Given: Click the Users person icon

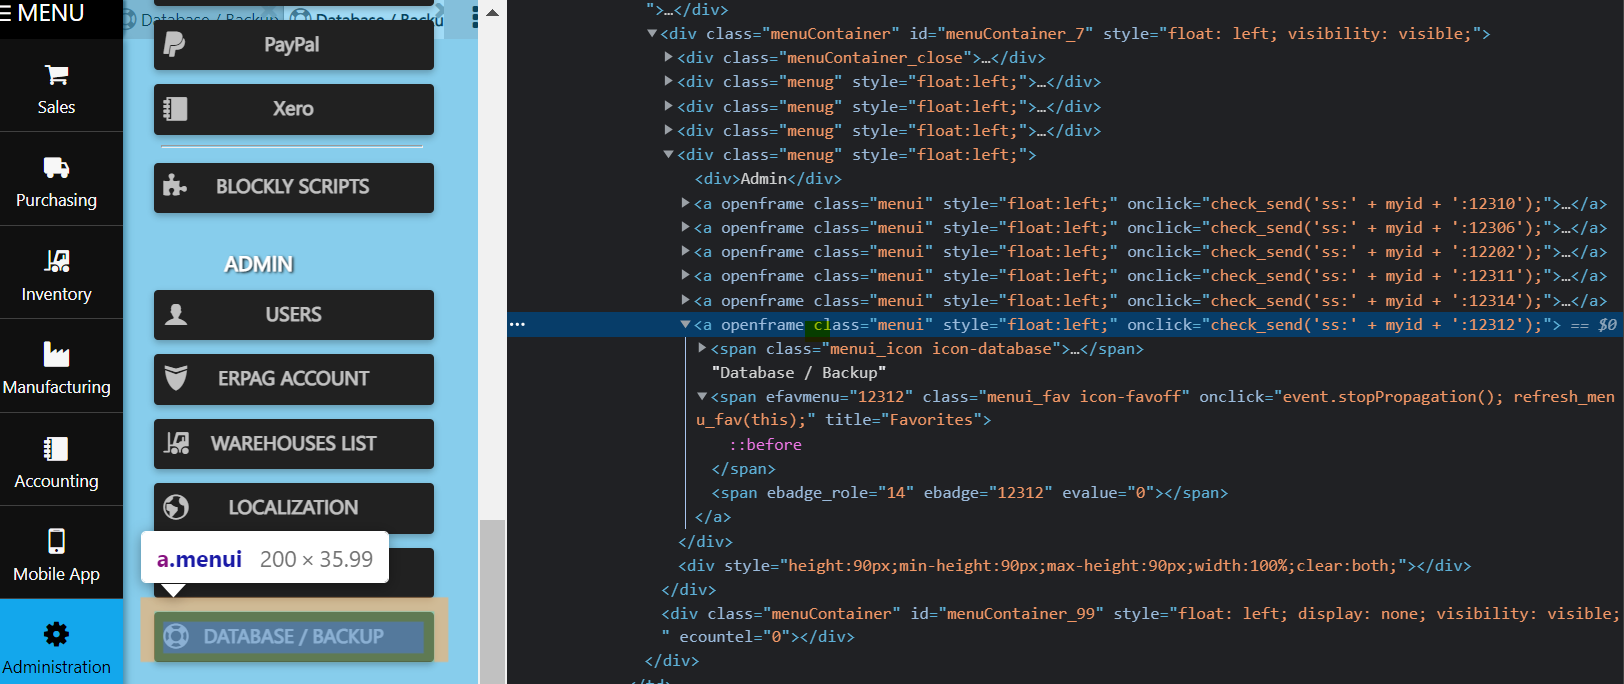Looking at the screenshot, I should pos(176,314).
